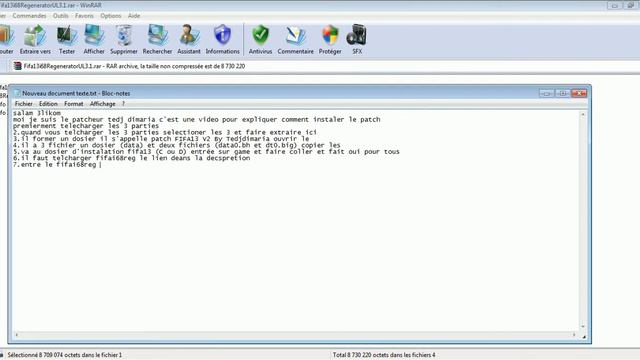Click Notepad horizontal scrollbar right arrow
The image size is (640, 360).
pos(574,335)
